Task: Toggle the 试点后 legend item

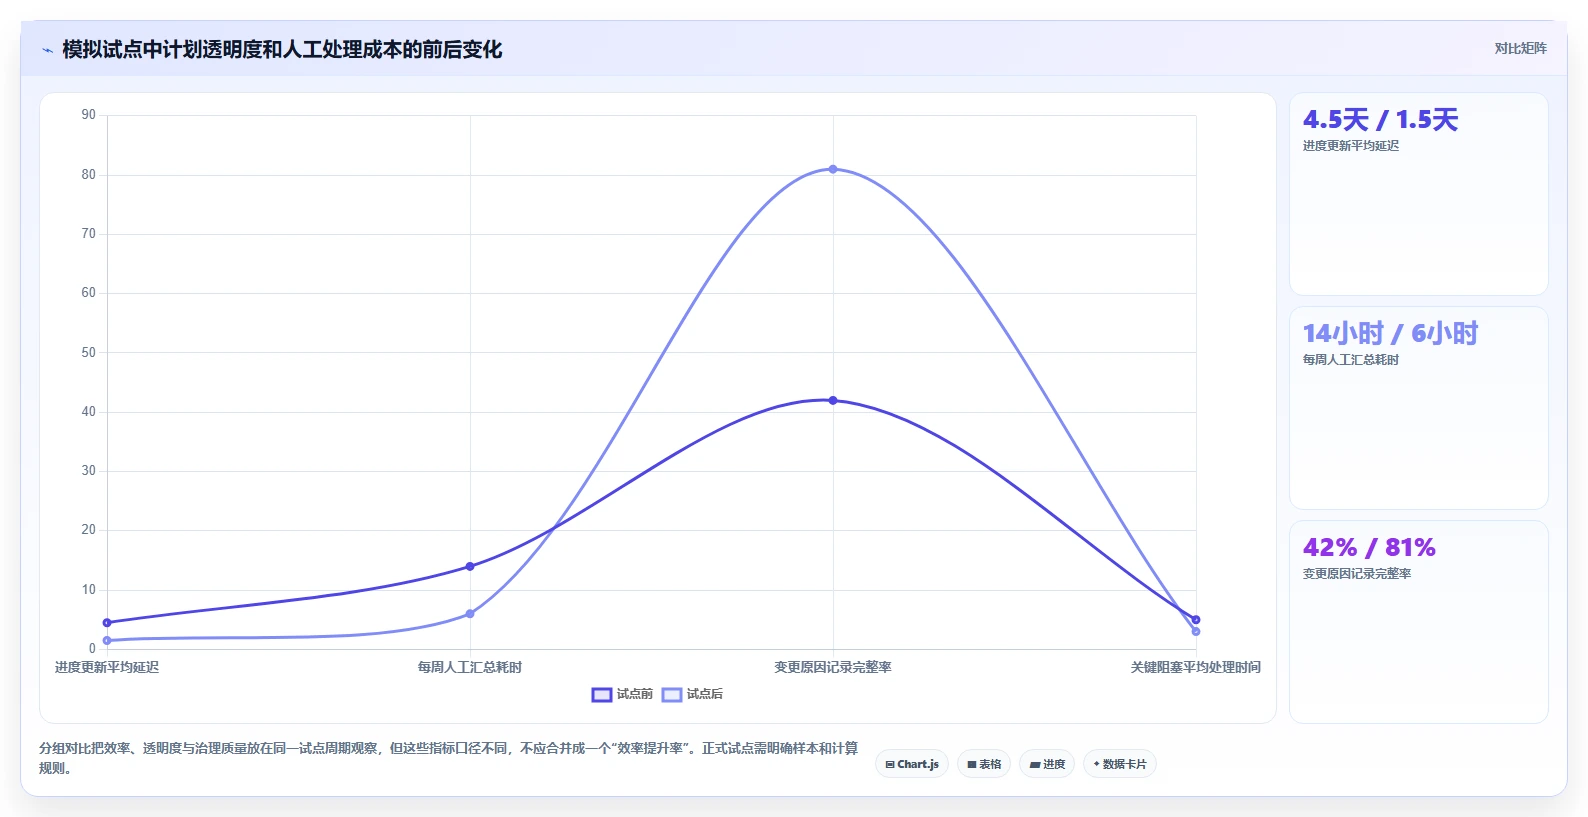Action: point(692,694)
